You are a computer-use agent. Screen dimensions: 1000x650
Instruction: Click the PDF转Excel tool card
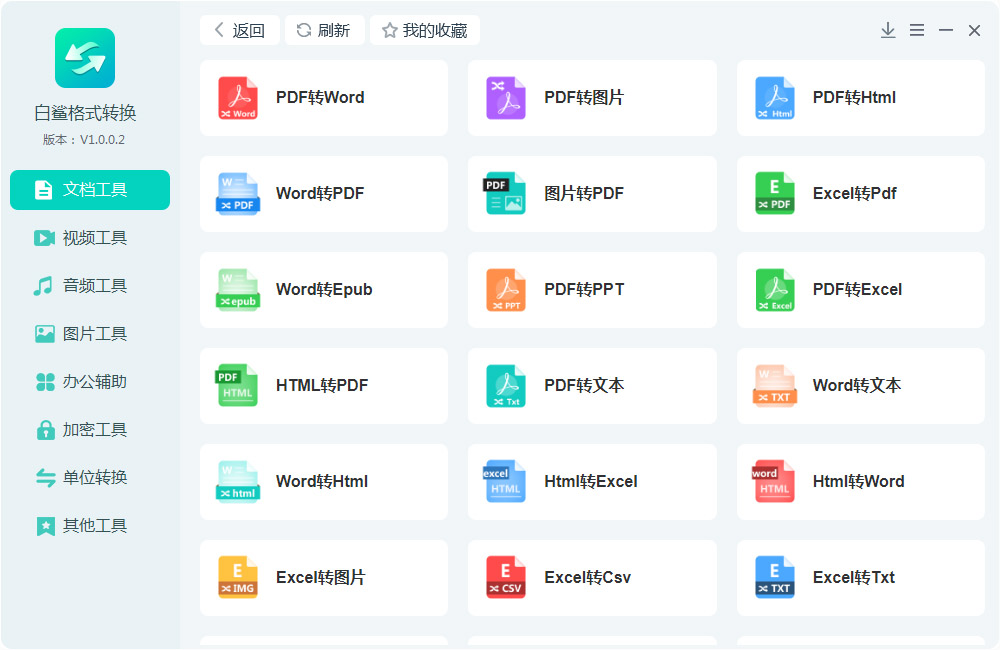[860, 290]
